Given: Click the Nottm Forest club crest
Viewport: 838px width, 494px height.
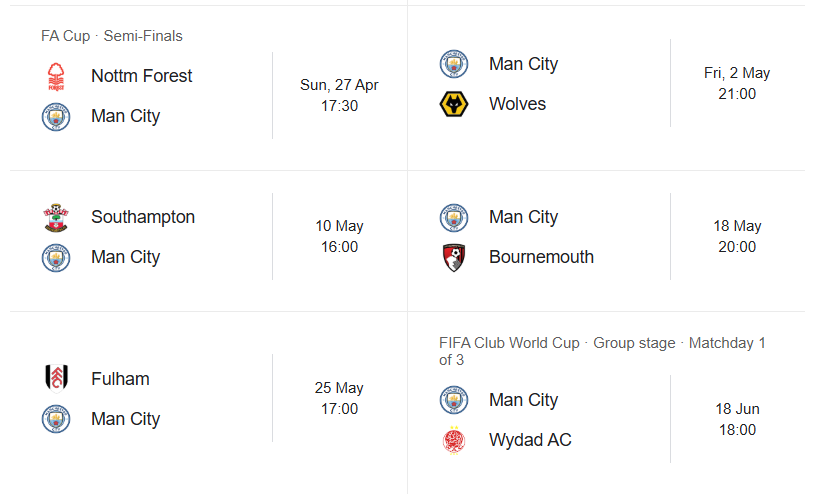Looking at the screenshot, I should 56,77.
